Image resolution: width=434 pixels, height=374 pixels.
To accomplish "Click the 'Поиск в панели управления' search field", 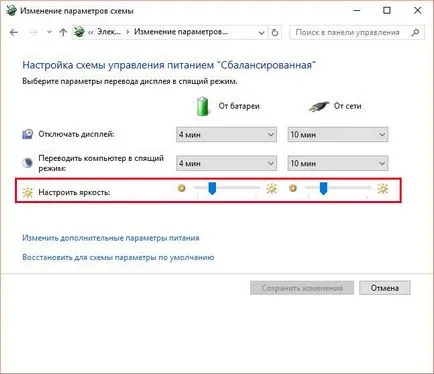I will pyautogui.click(x=357, y=33).
